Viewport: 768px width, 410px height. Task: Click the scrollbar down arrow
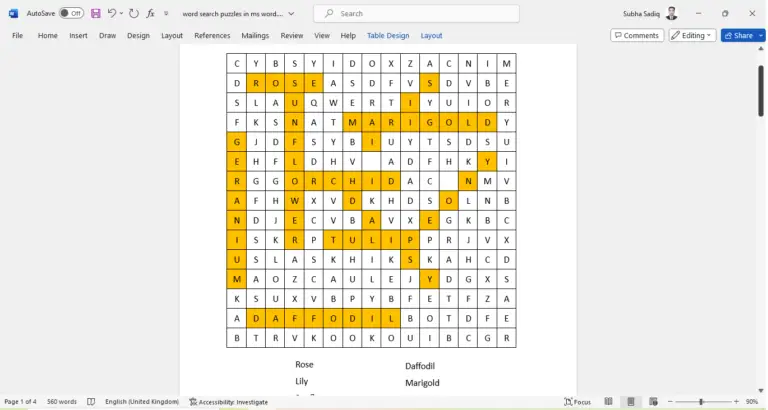(x=761, y=390)
